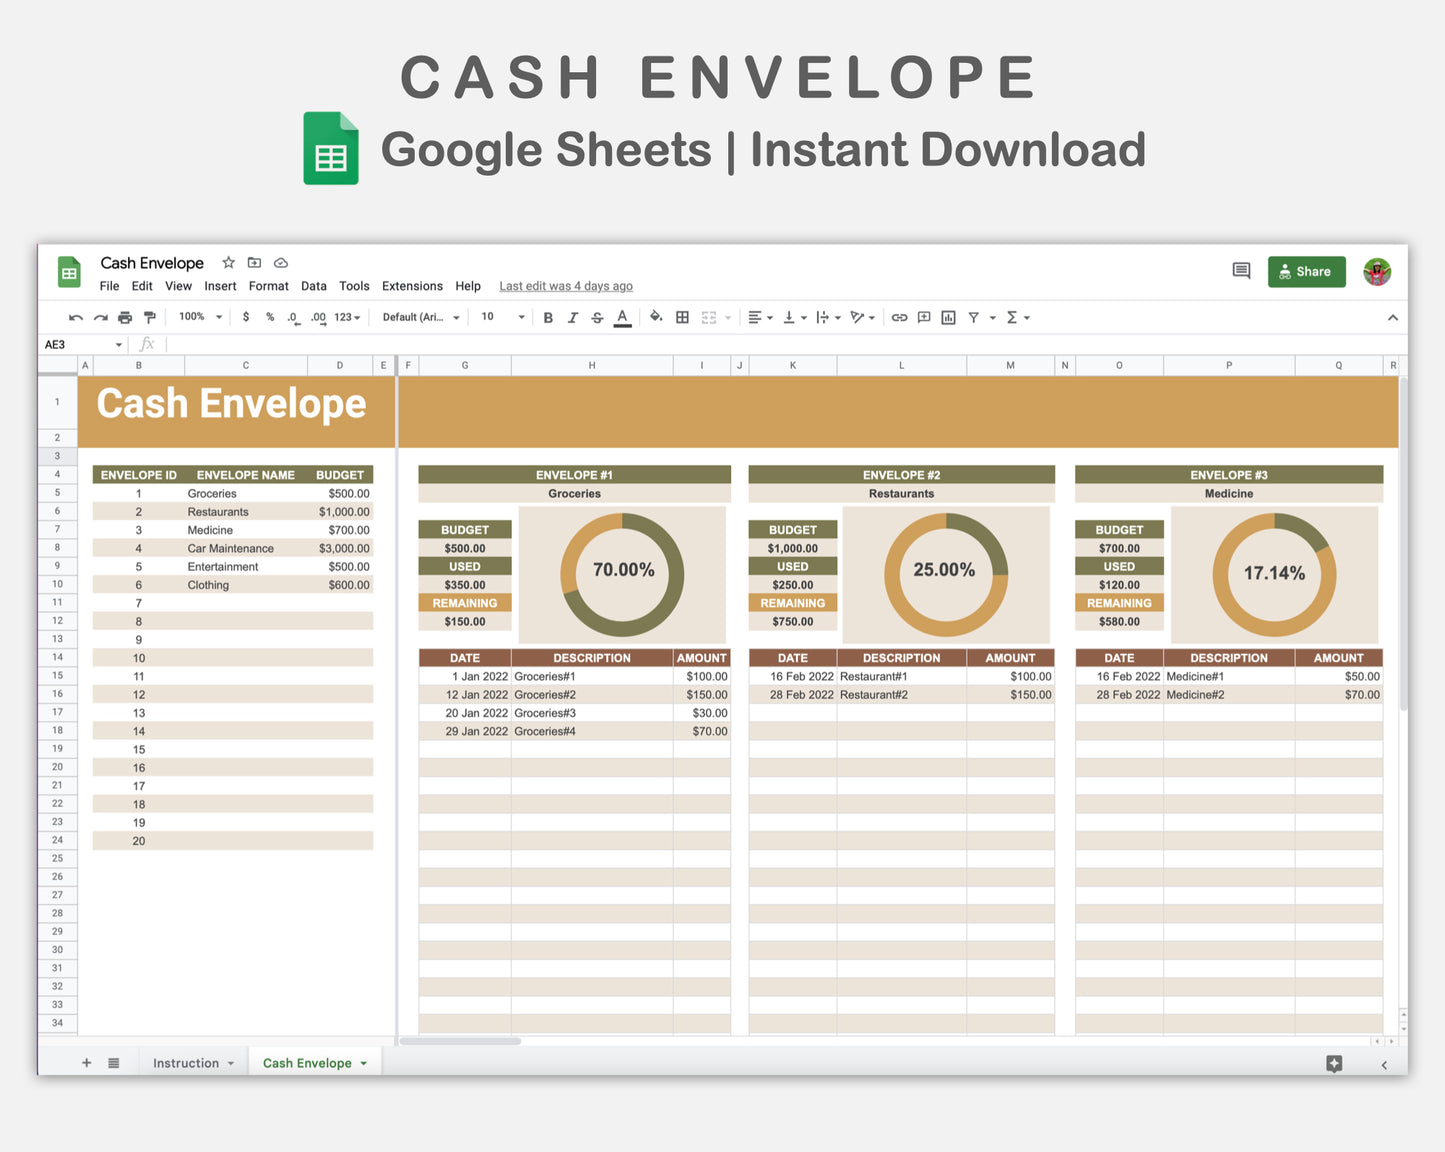Image resolution: width=1445 pixels, height=1152 pixels.
Task: Click the Insert comment icon
Action: (923, 317)
